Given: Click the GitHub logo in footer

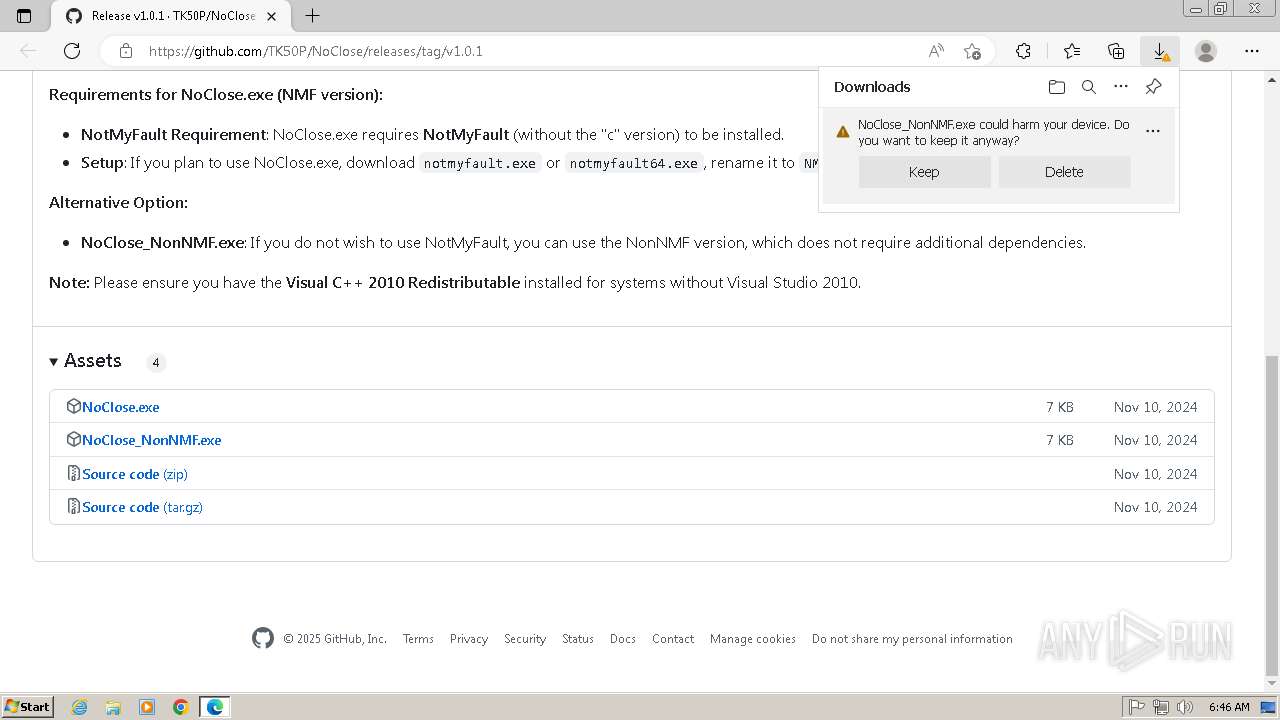Looking at the screenshot, I should pyautogui.click(x=263, y=638).
